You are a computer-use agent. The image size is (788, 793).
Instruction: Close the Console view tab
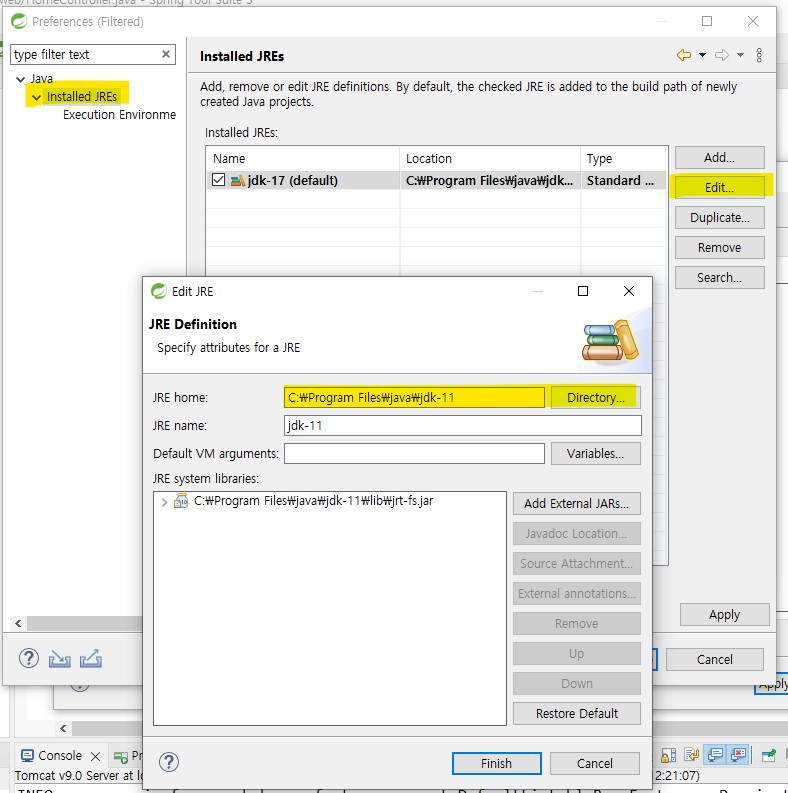(x=96, y=756)
